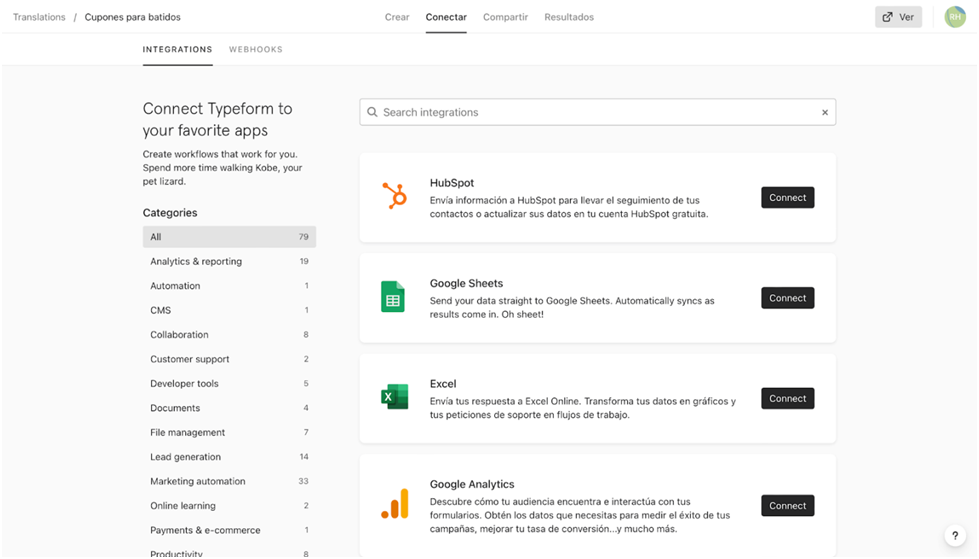This screenshot has width=979, height=559.
Task: Click the Google Sheets logo icon
Action: point(393,297)
